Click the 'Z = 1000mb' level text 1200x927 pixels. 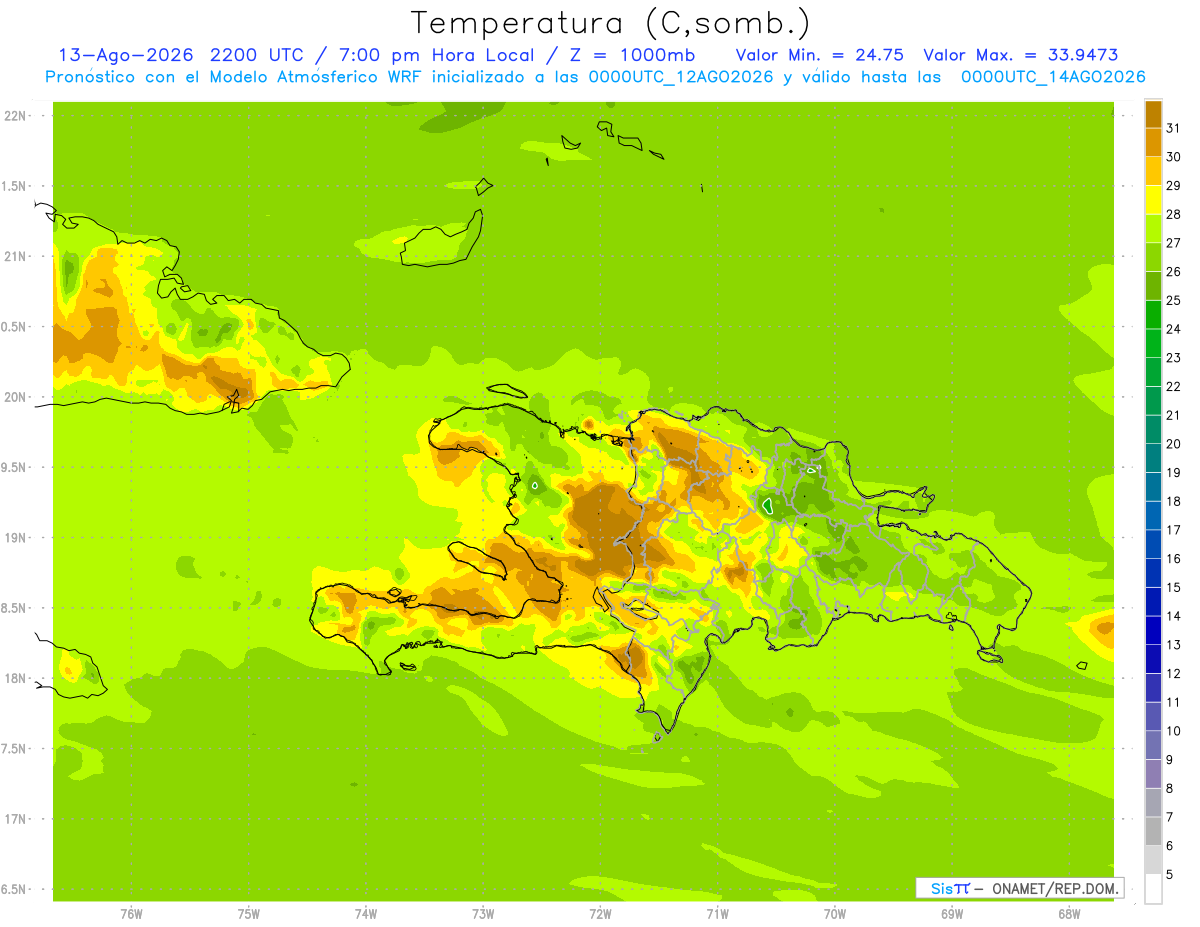633,55
